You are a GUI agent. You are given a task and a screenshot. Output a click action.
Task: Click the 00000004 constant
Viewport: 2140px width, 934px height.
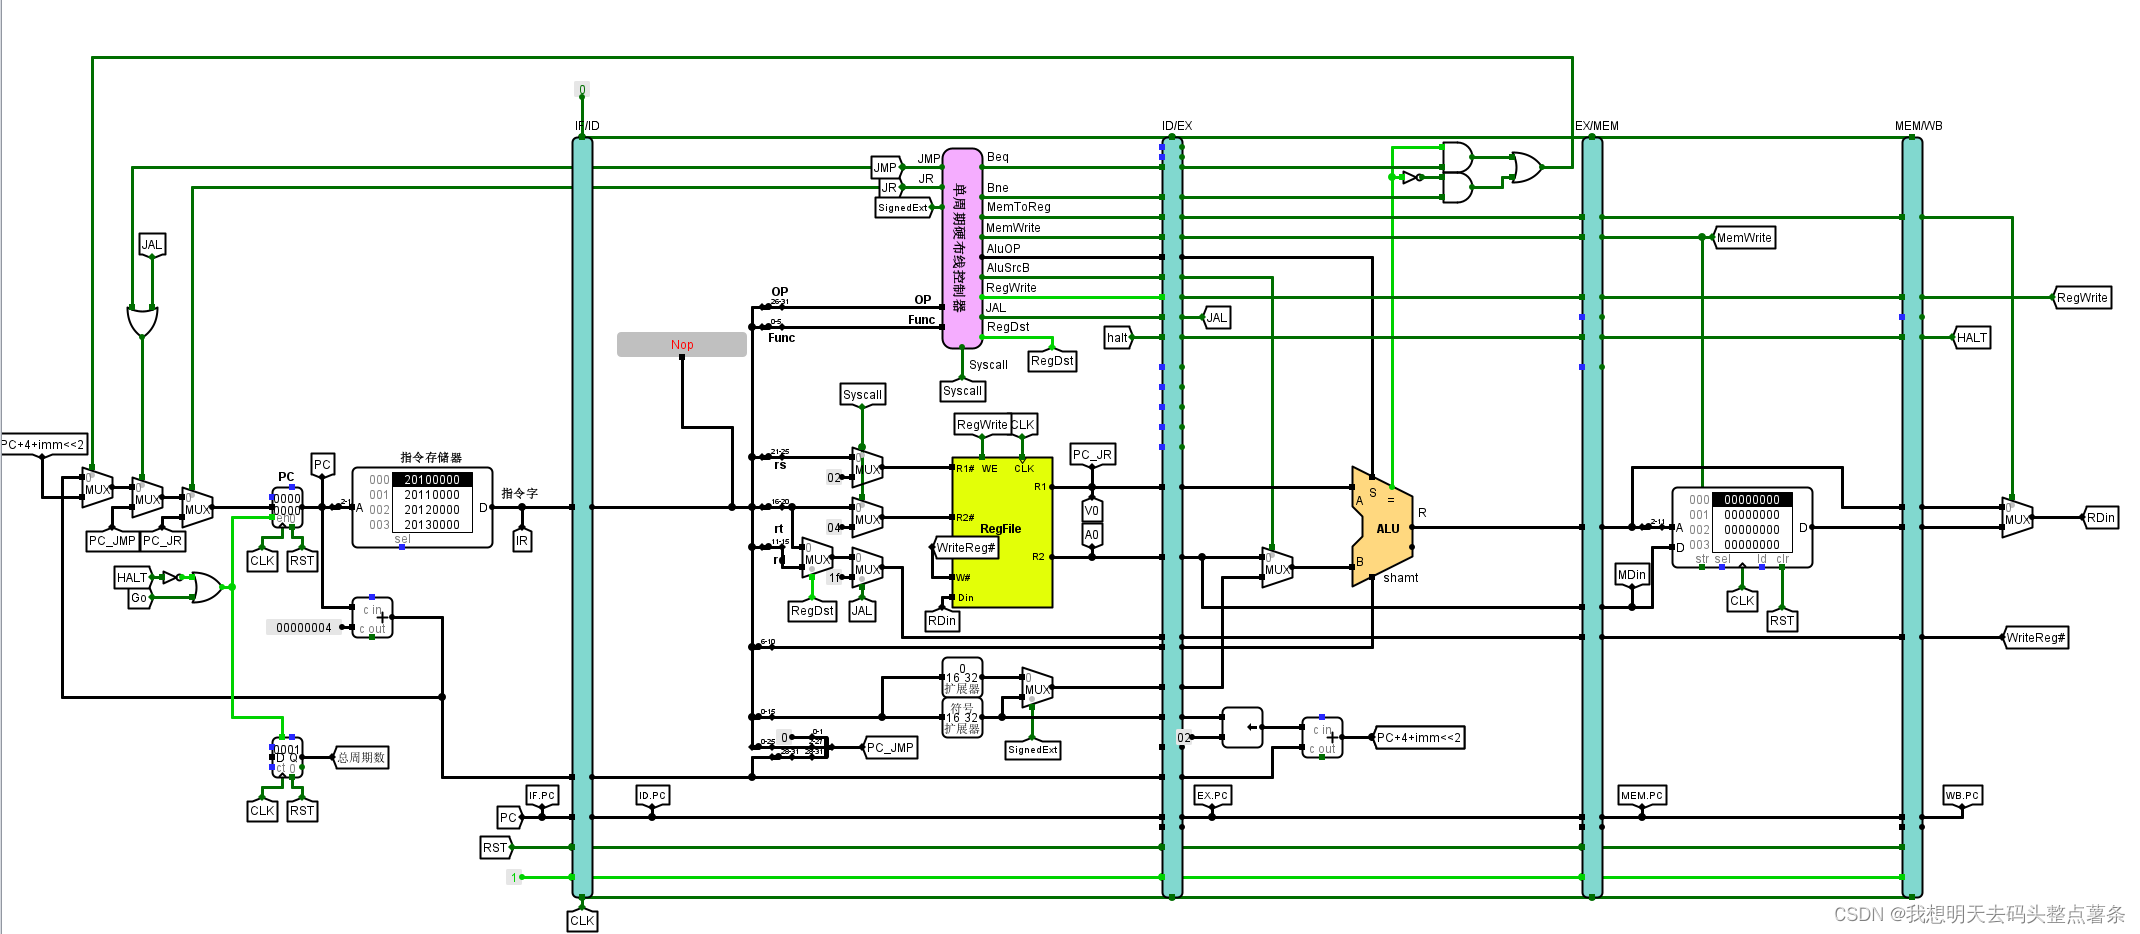[304, 627]
